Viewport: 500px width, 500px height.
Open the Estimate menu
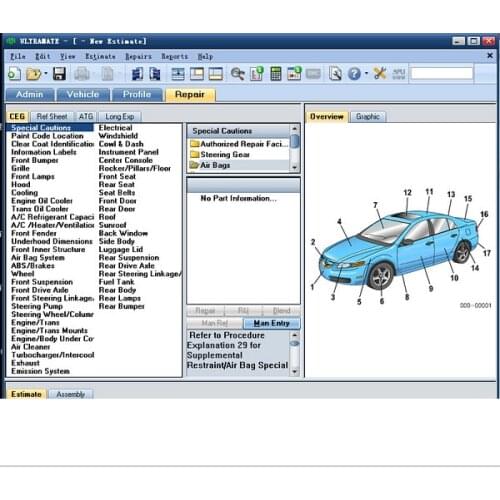(x=100, y=56)
